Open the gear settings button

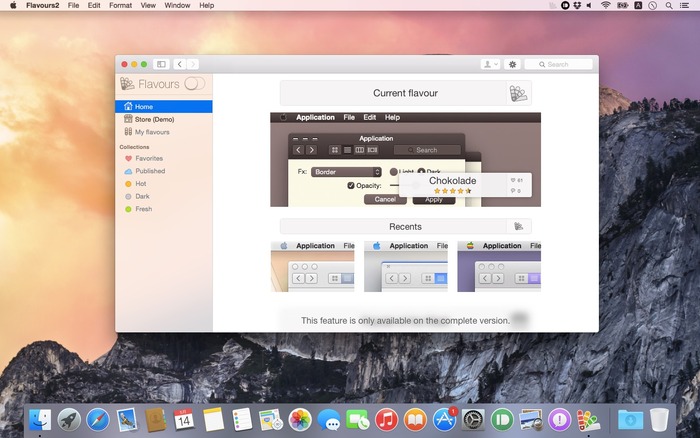(x=512, y=64)
